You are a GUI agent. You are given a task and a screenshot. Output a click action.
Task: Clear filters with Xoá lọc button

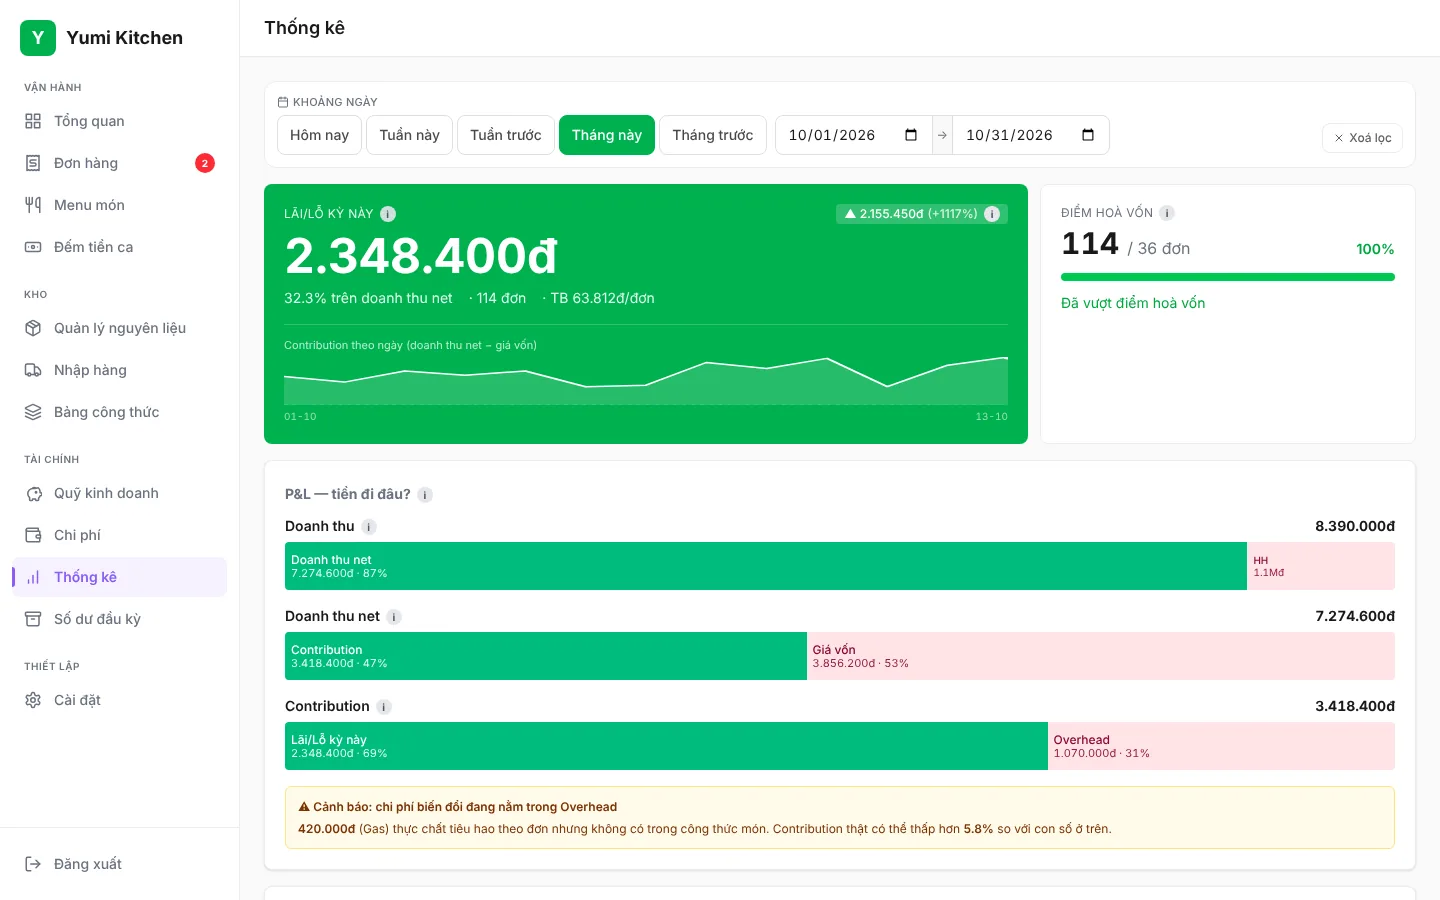click(1362, 138)
